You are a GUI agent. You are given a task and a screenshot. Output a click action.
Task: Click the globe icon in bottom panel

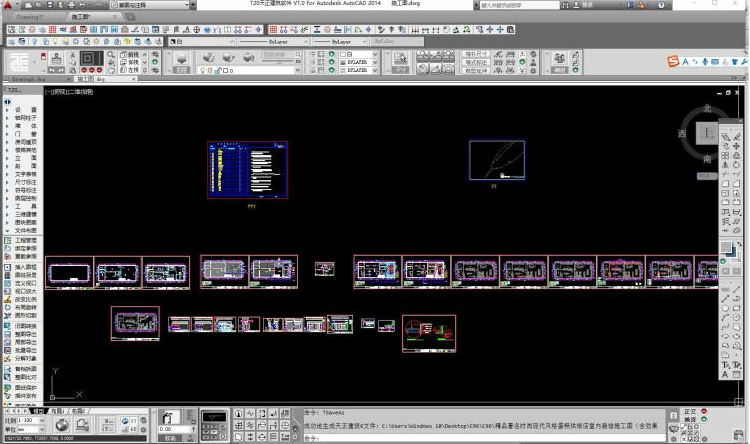(x=62, y=424)
